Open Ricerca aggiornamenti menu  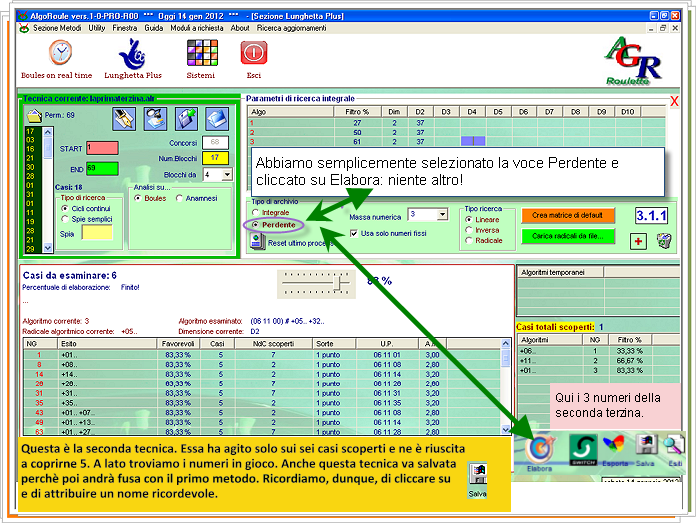point(291,28)
